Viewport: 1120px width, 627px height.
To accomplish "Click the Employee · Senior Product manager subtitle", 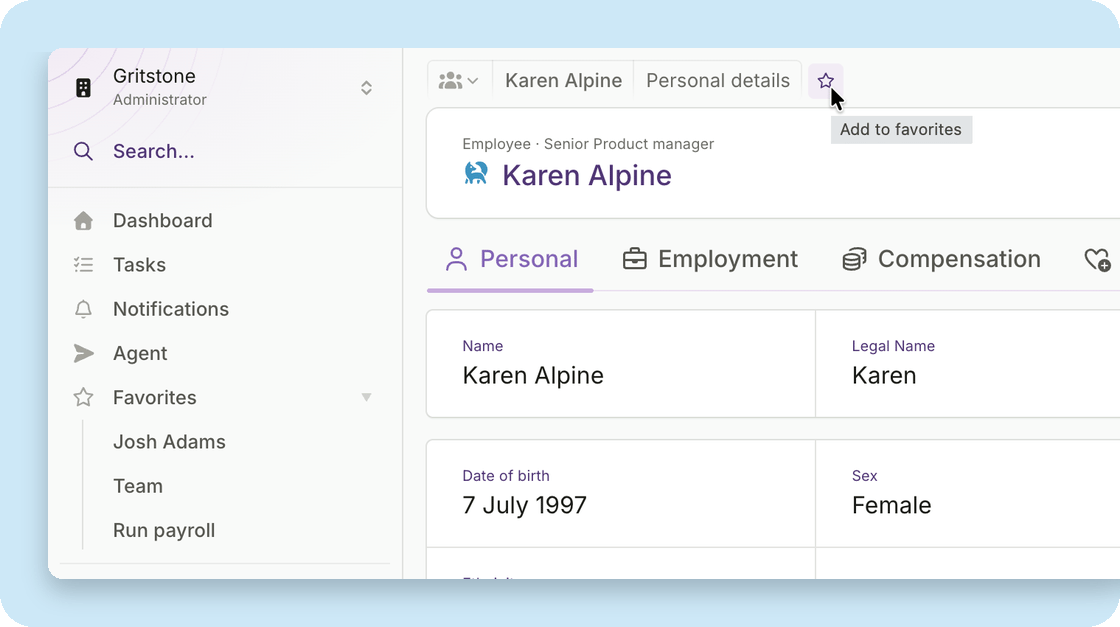I will 588,144.
